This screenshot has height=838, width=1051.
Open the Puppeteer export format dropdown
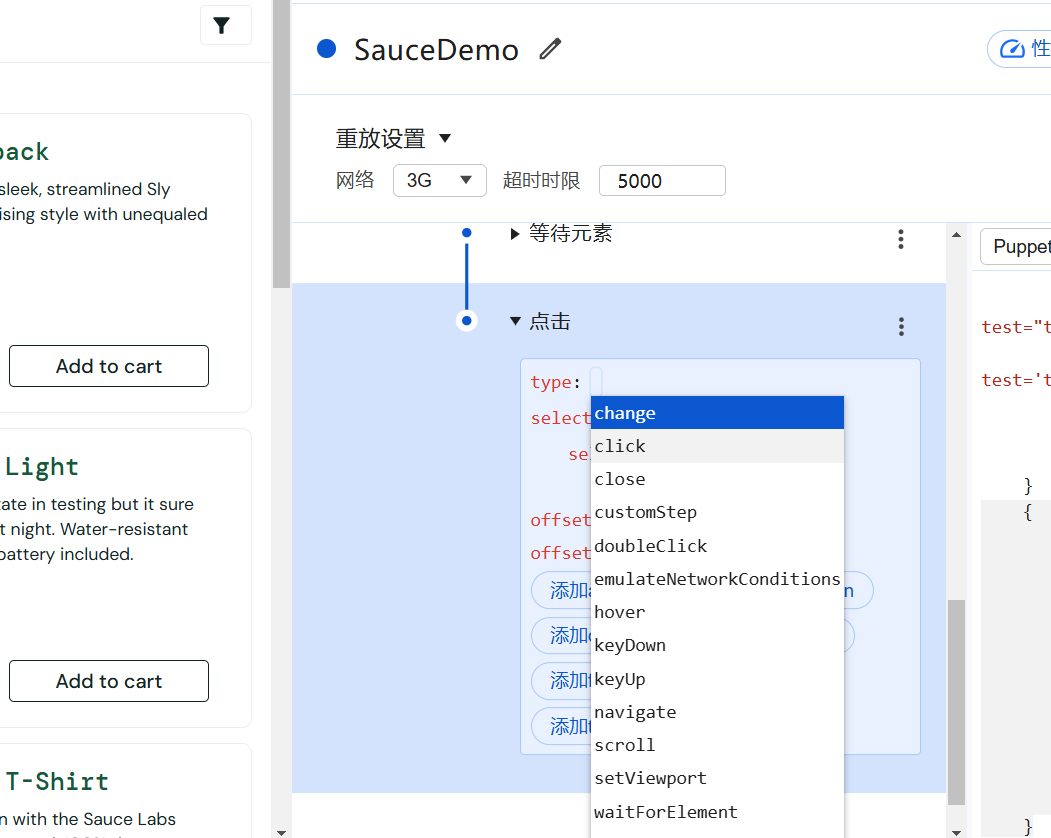pos(1016,247)
